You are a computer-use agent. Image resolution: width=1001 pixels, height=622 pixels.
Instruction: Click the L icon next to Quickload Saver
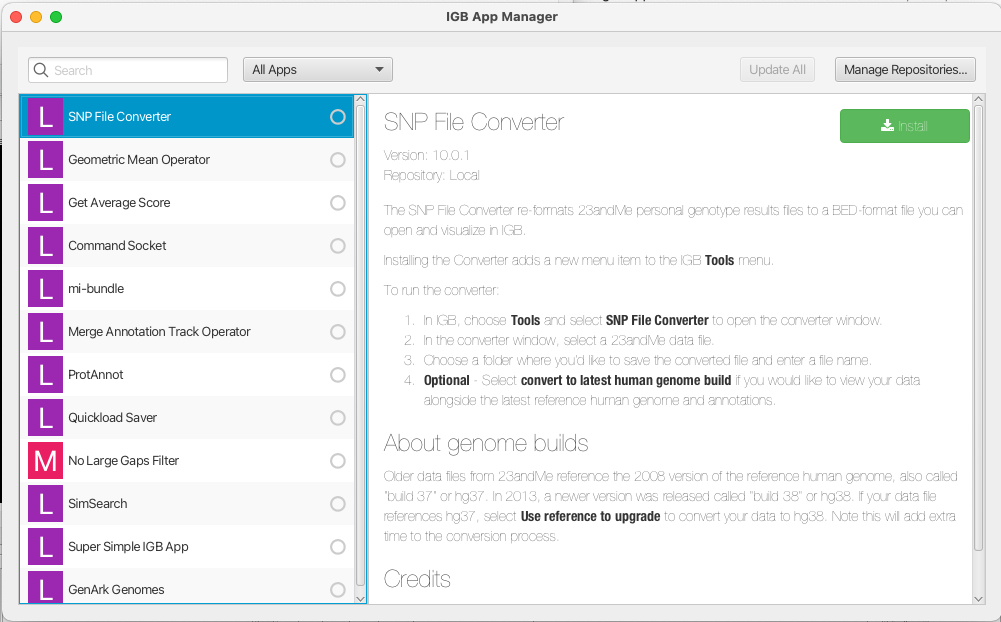tap(45, 418)
